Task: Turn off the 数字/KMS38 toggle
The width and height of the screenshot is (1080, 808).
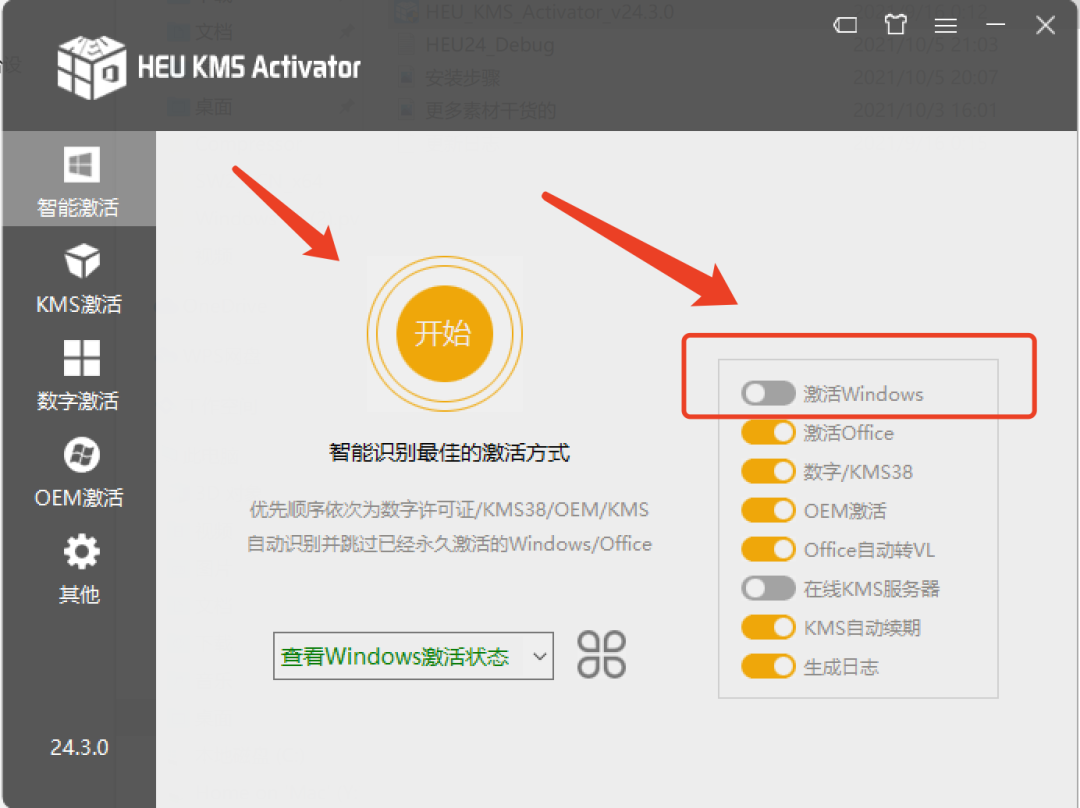Action: tap(767, 472)
